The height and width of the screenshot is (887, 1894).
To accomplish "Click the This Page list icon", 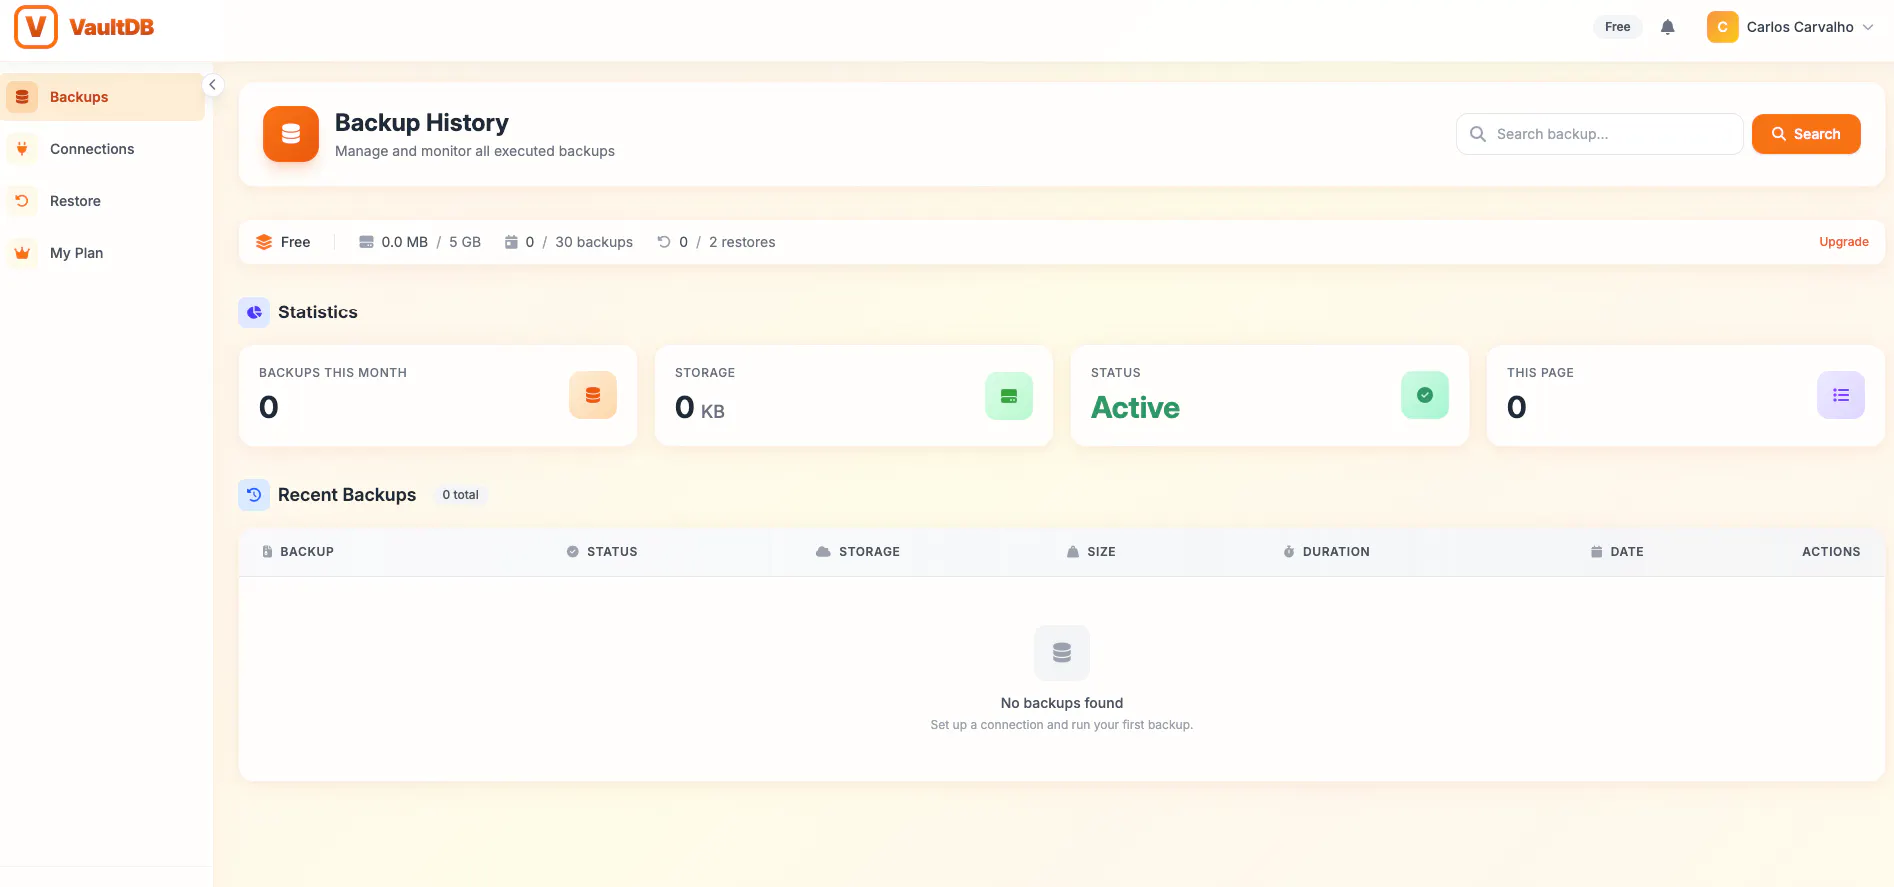I will click(x=1841, y=395).
